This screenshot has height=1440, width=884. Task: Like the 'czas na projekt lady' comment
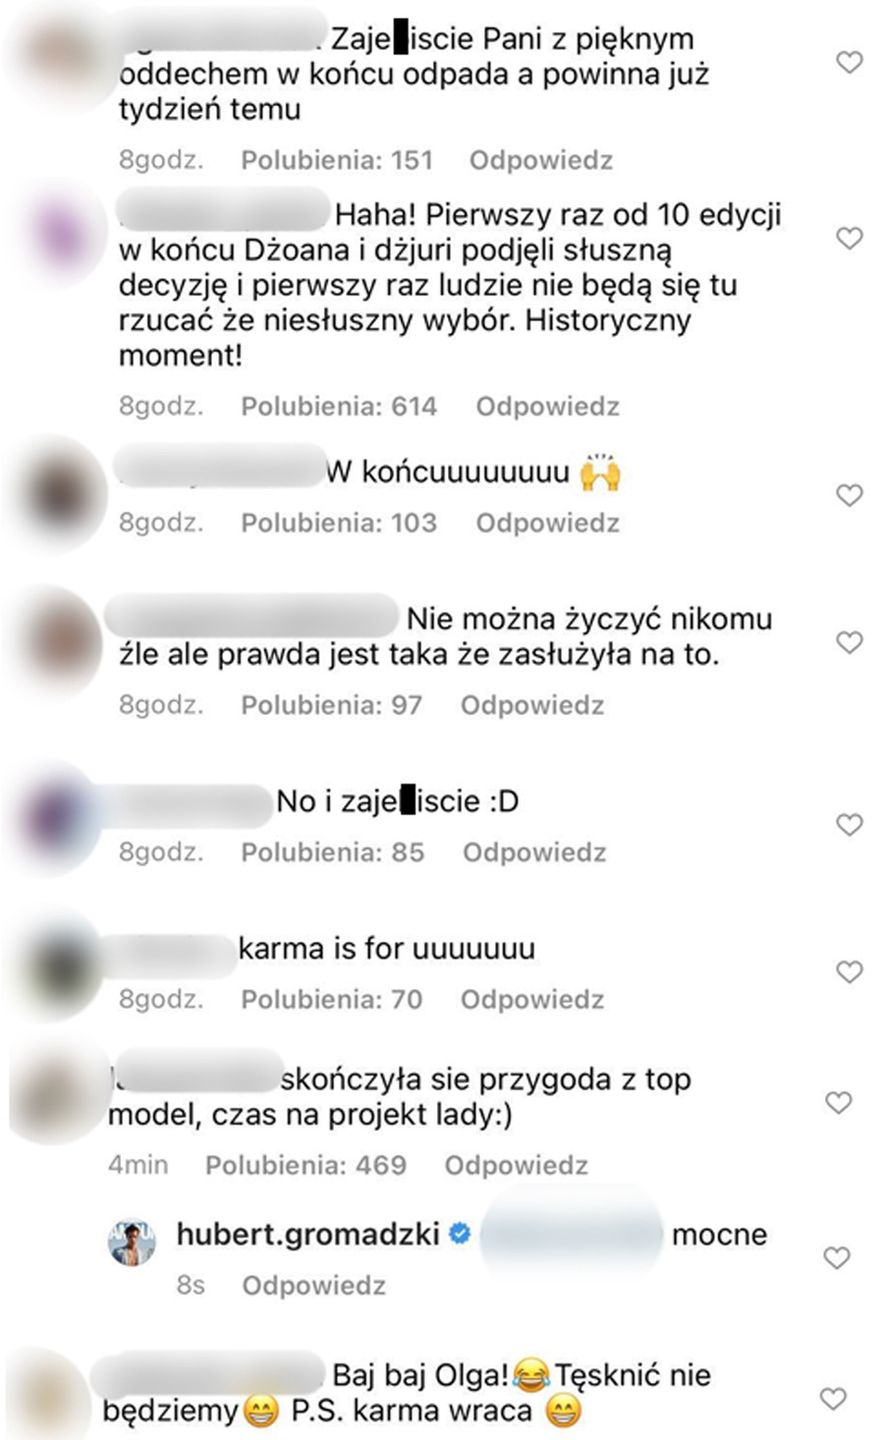point(838,1103)
